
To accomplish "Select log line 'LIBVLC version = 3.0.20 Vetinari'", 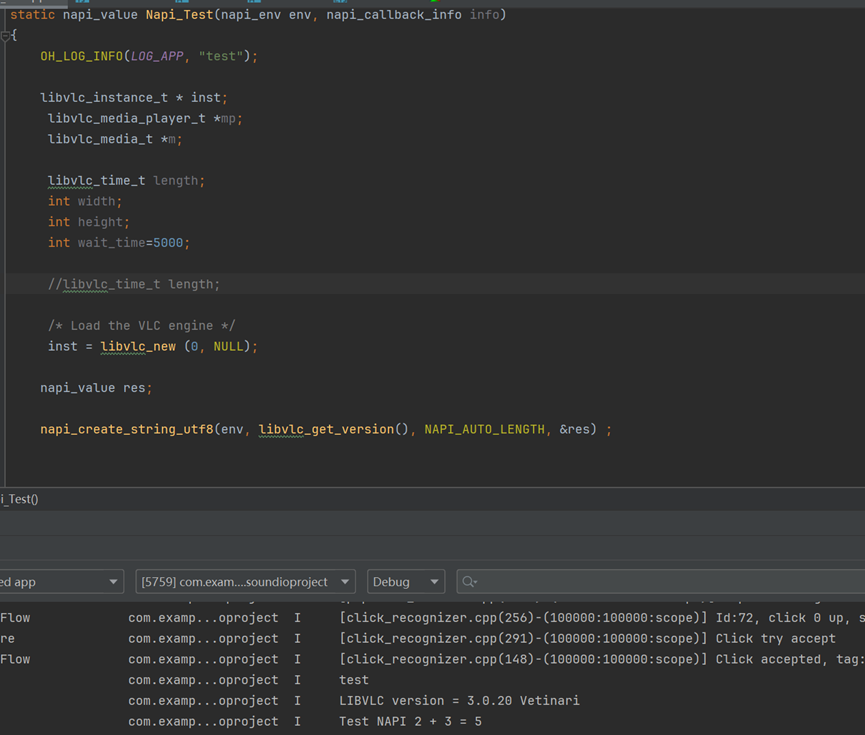I will (459, 701).
